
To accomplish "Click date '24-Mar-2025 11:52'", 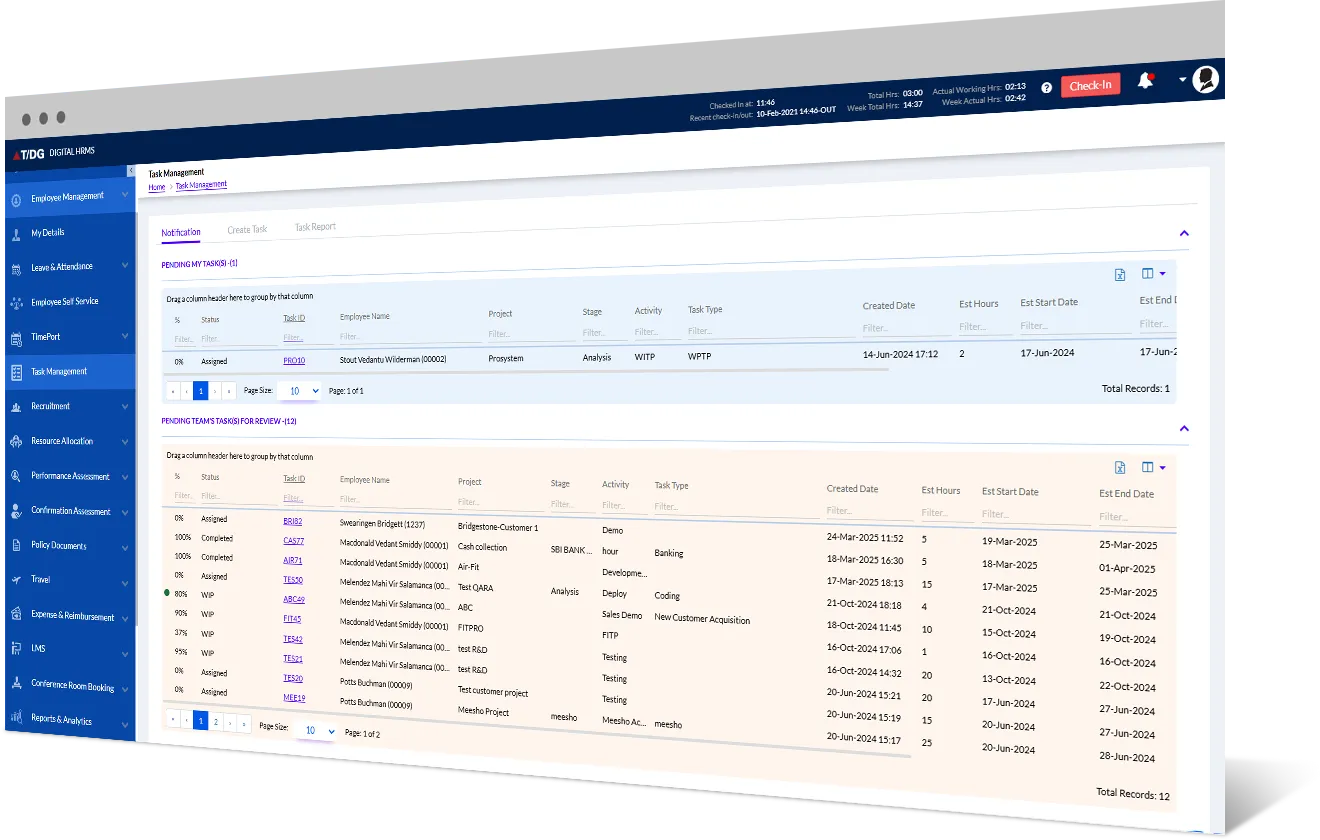I will (x=865, y=538).
